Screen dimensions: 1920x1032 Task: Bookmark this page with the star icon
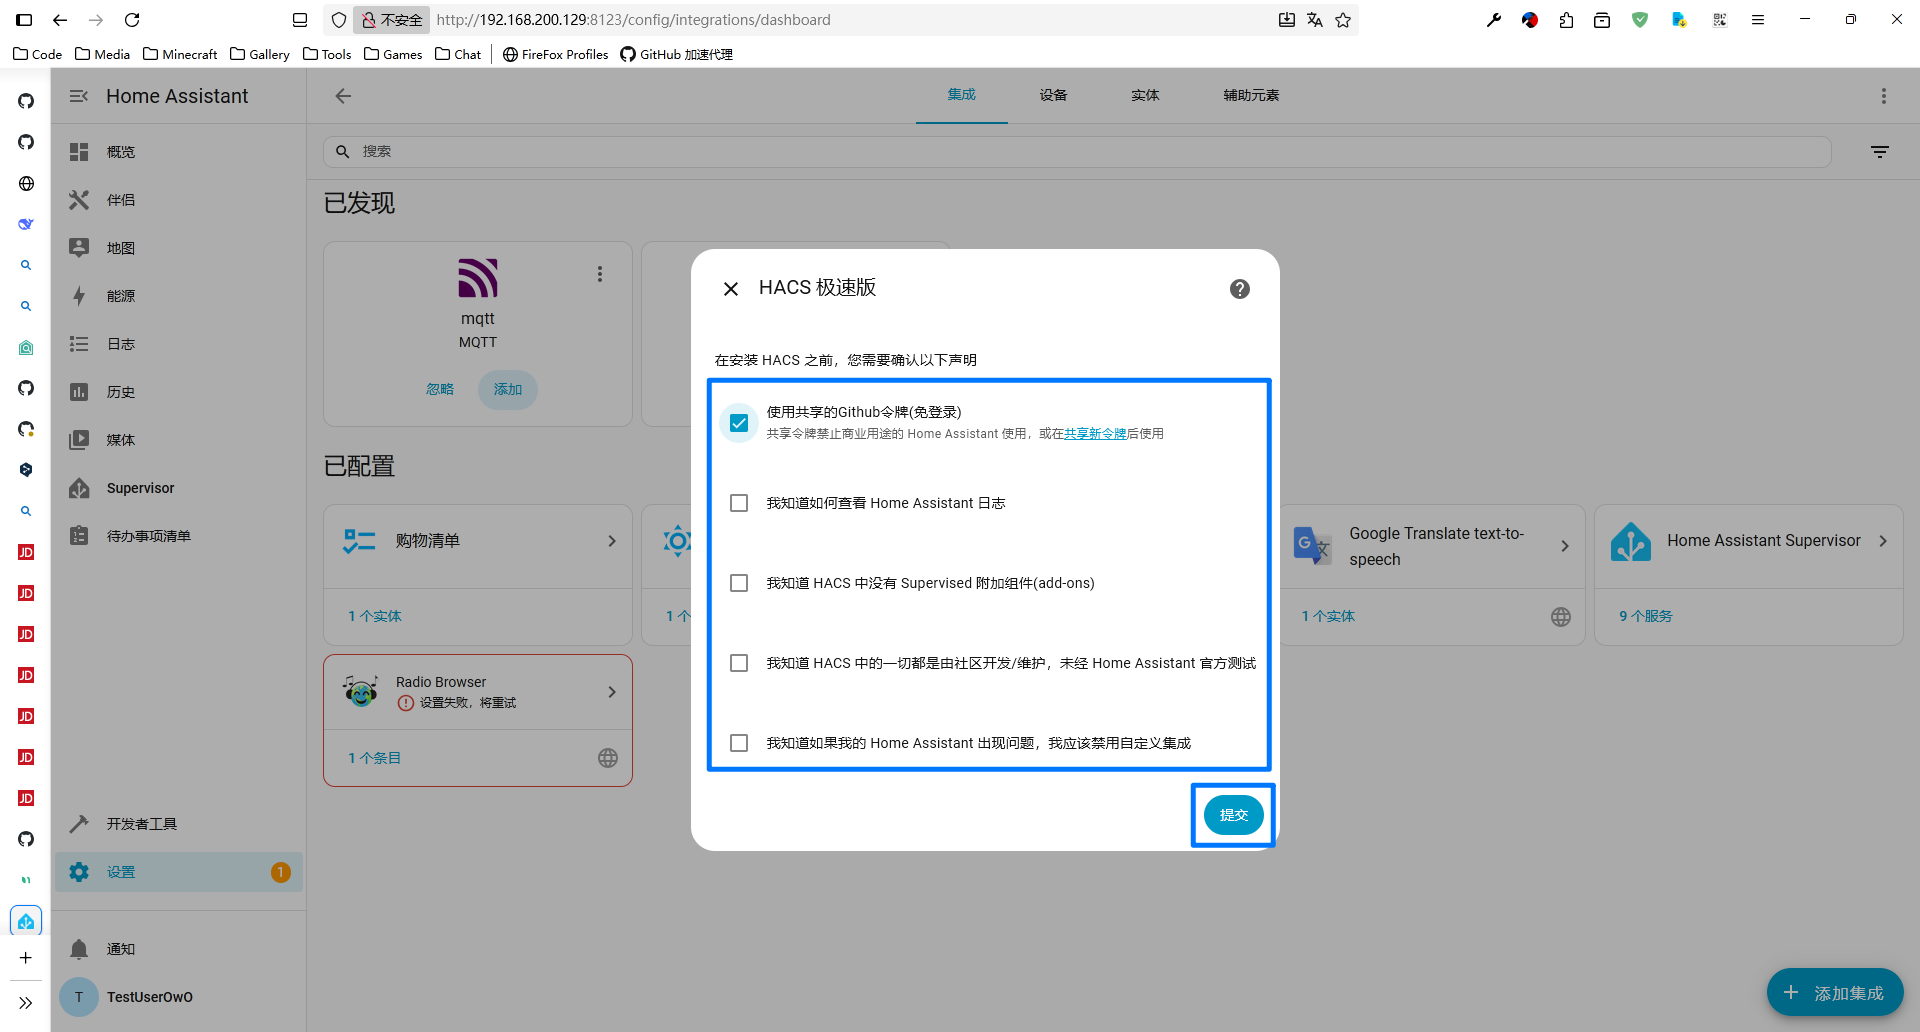coord(1343,20)
